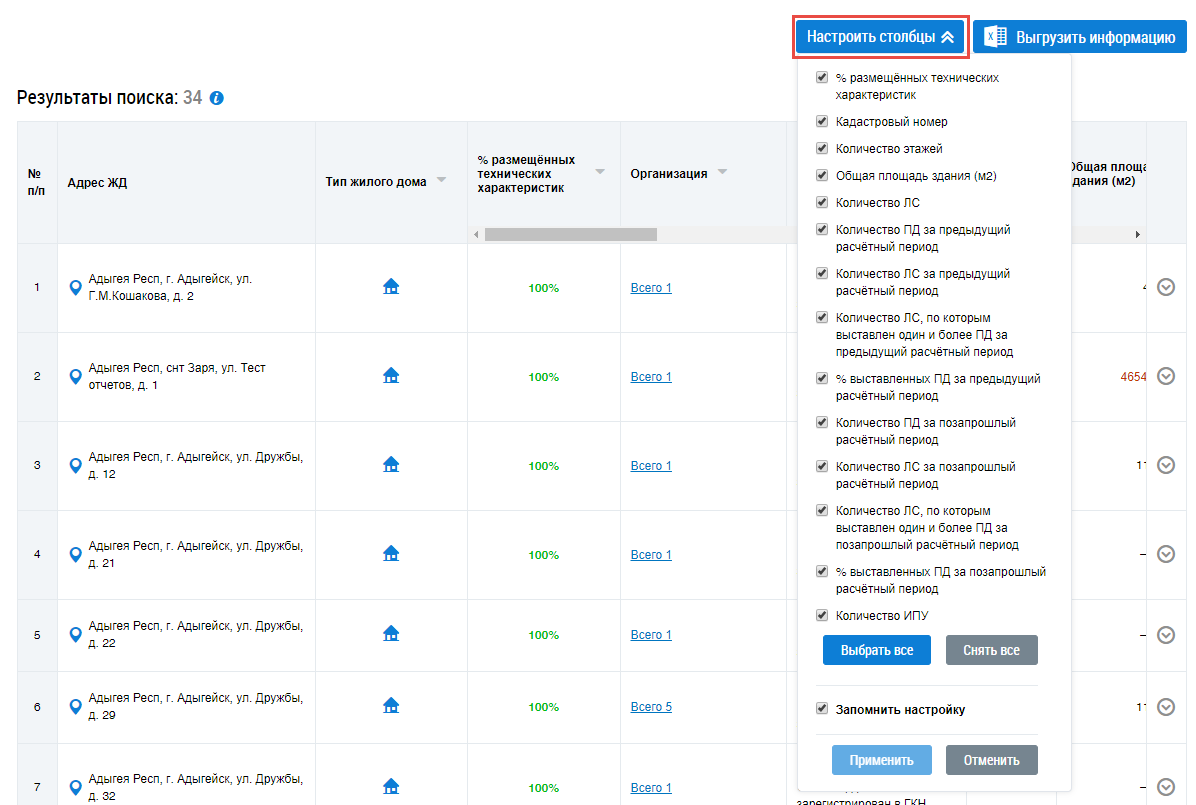The width and height of the screenshot is (1196, 805).
Task: Click house icon in row 6
Action: pos(391,706)
